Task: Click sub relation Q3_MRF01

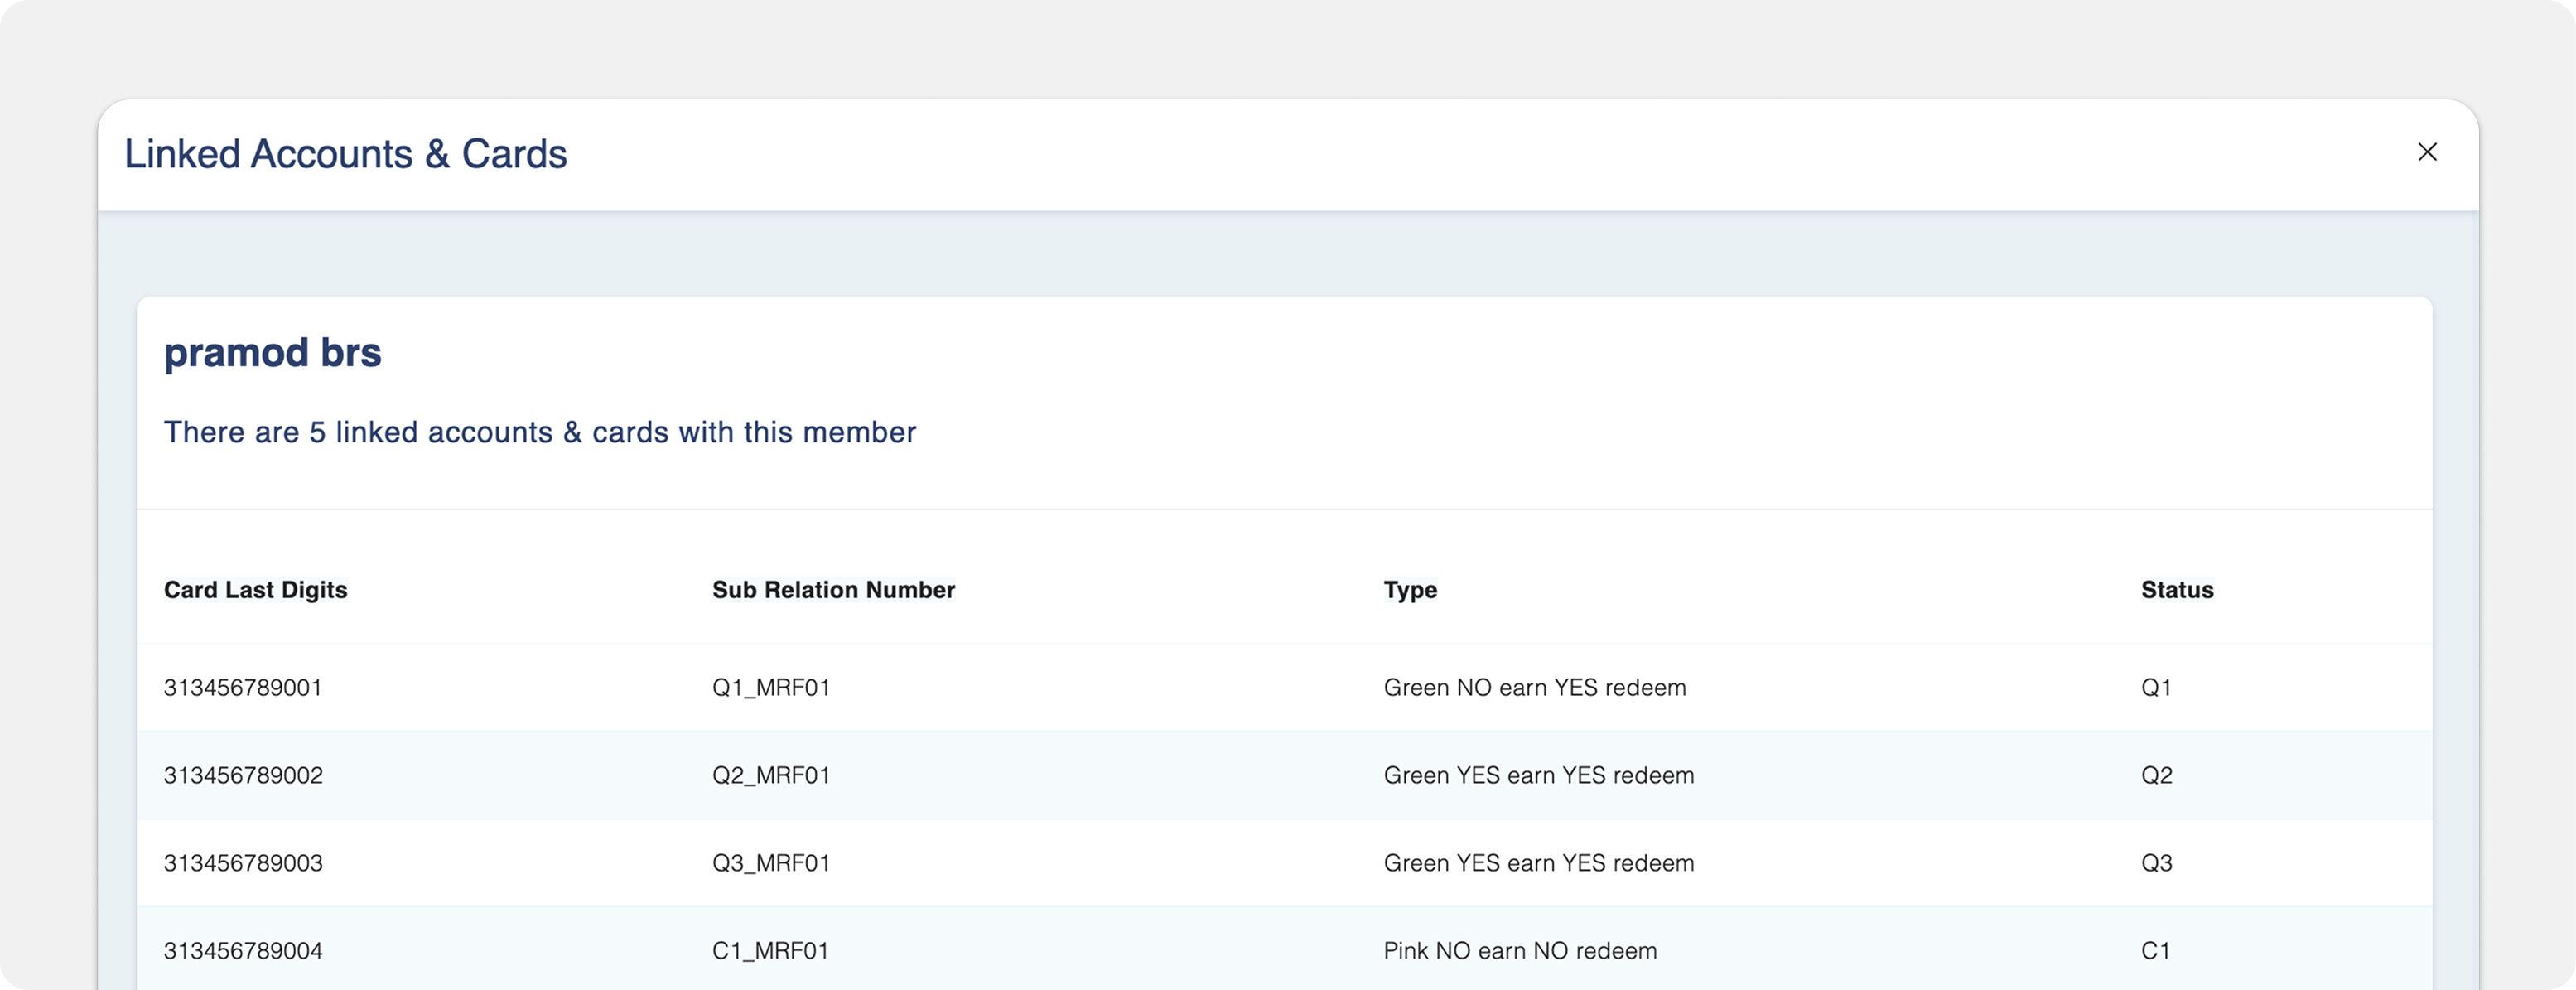Action: coord(771,863)
